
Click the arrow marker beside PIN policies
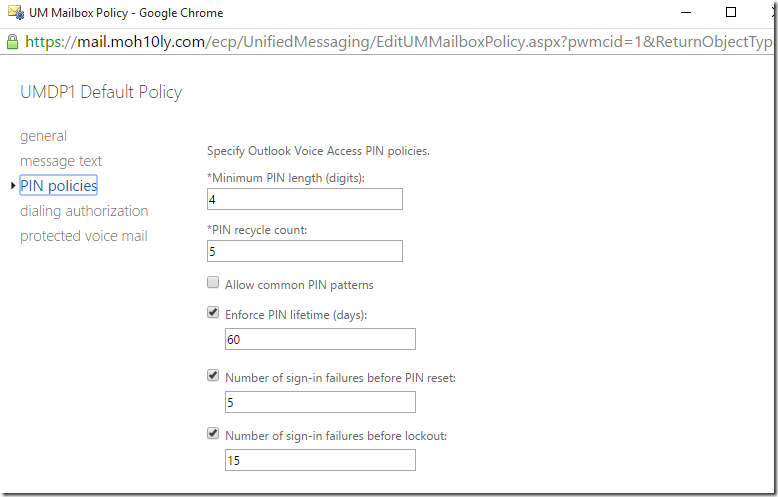coord(13,186)
